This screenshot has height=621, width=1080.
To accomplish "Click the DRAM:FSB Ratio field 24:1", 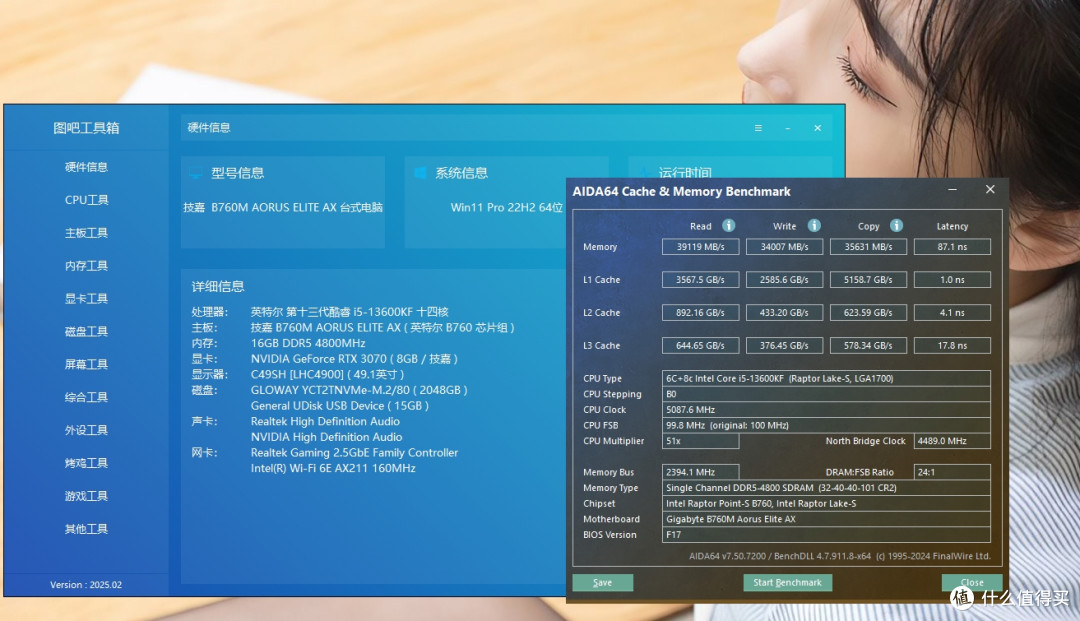I will (x=952, y=472).
